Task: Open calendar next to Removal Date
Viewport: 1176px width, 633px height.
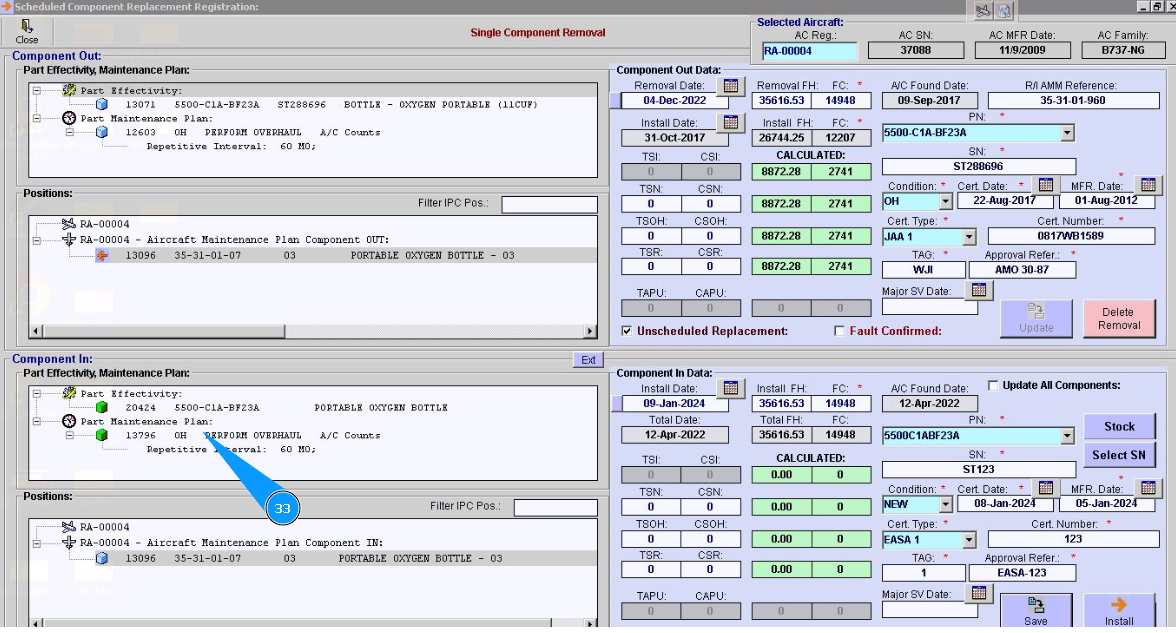Action: coord(731,87)
